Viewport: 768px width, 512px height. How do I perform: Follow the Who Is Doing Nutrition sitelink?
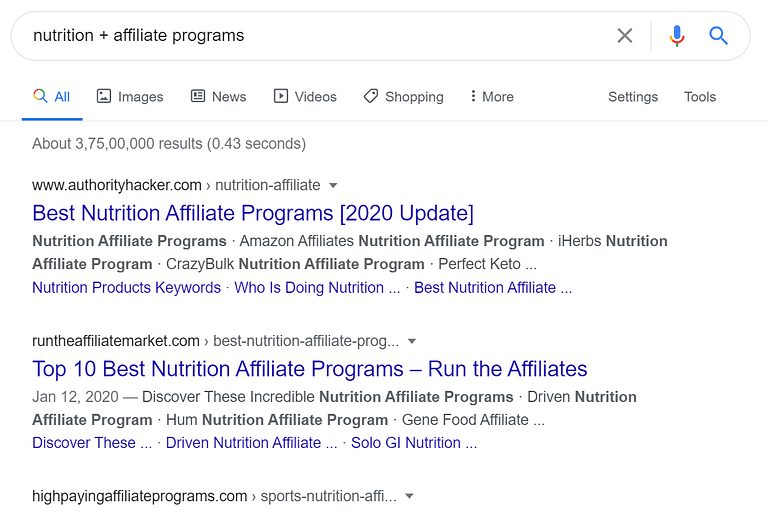coord(317,288)
